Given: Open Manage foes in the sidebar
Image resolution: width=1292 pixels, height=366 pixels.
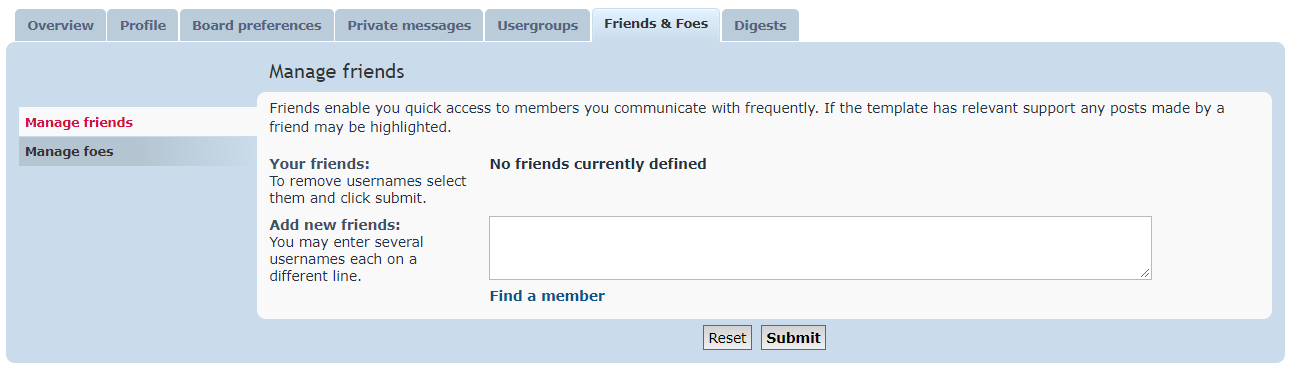Looking at the screenshot, I should [x=138, y=152].
